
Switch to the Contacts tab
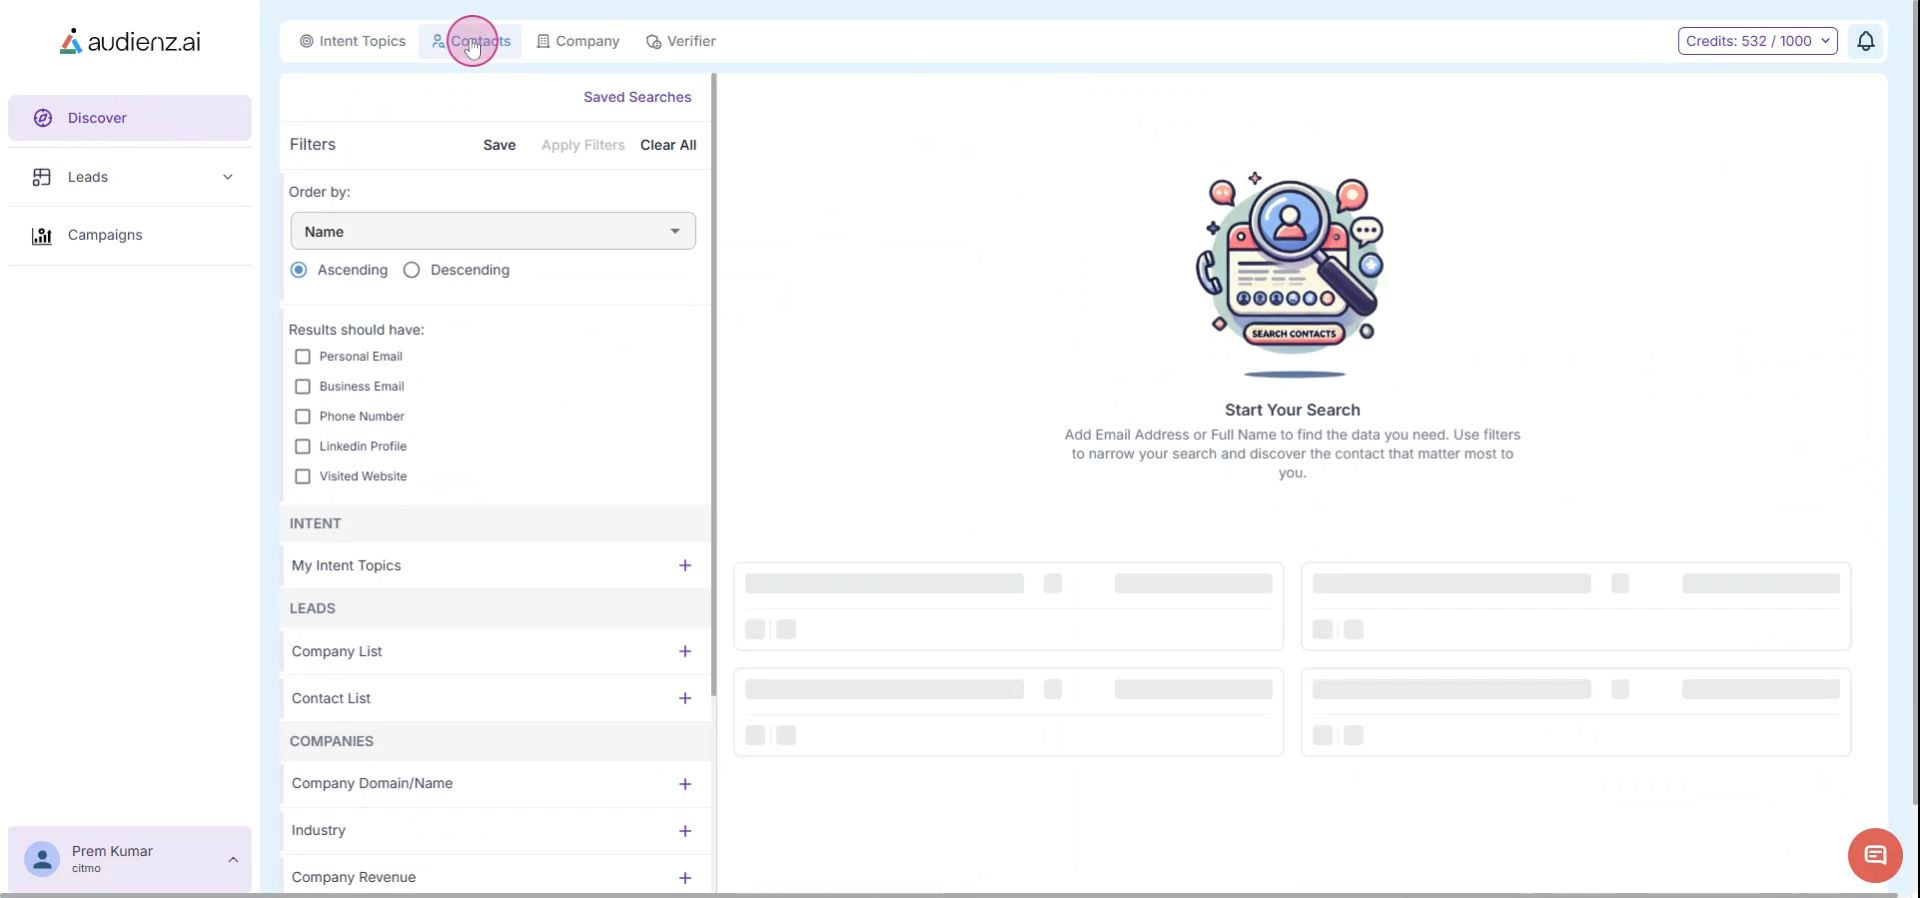pos(471,41)
